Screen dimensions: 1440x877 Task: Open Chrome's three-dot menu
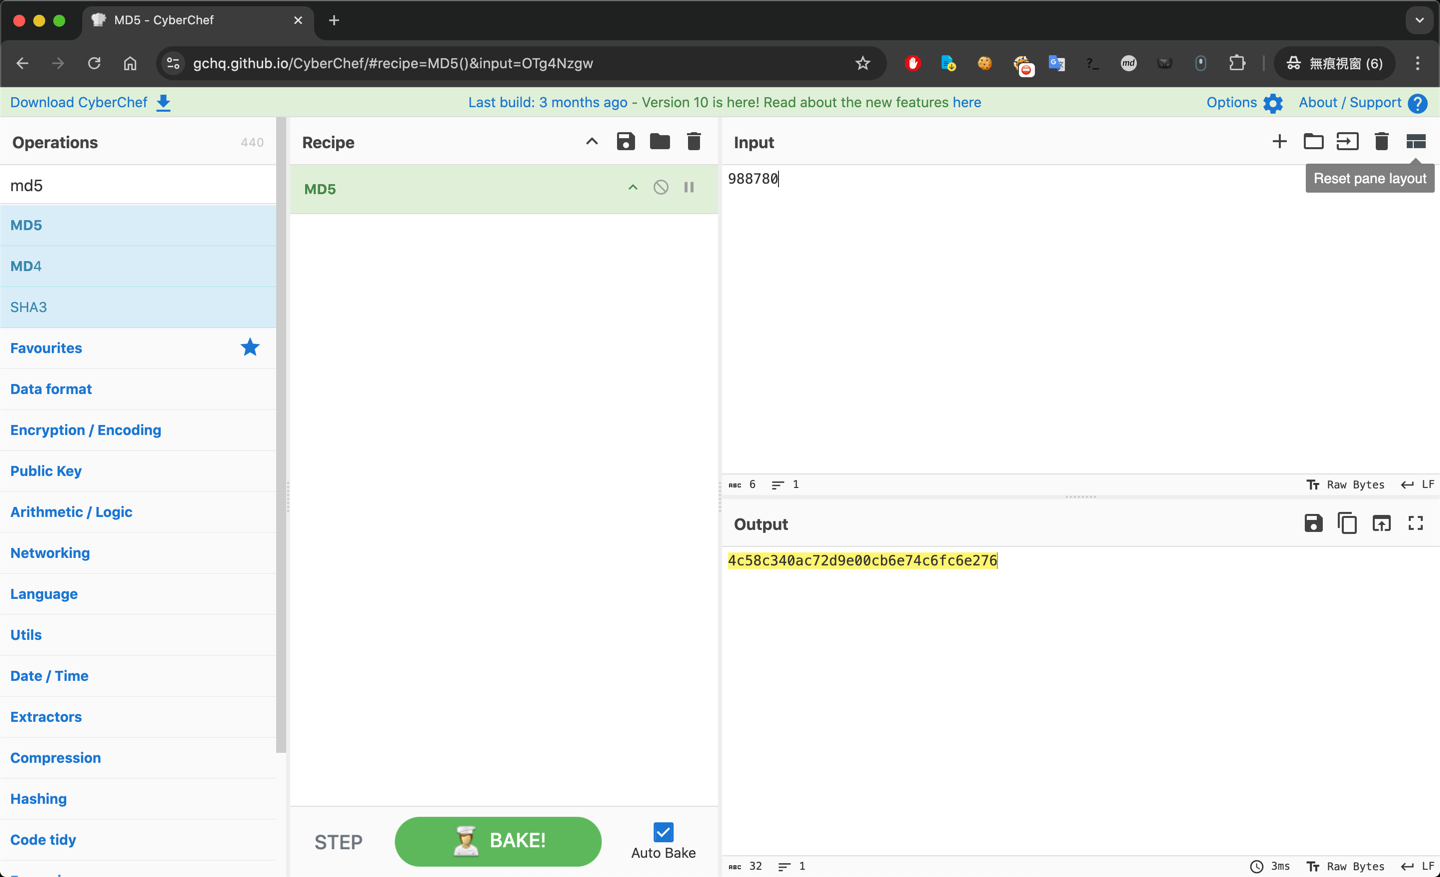[1418, 63]
